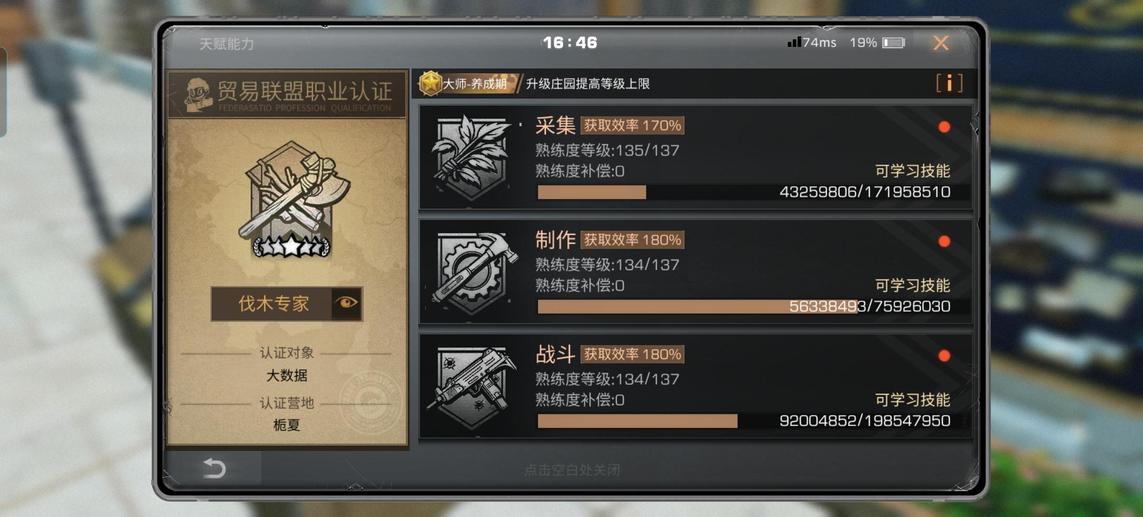Image resolution: width=1143 pixels, height=517 pixels.
Task: Expand the 采集 gathering skill row
Action: point(695,158)
